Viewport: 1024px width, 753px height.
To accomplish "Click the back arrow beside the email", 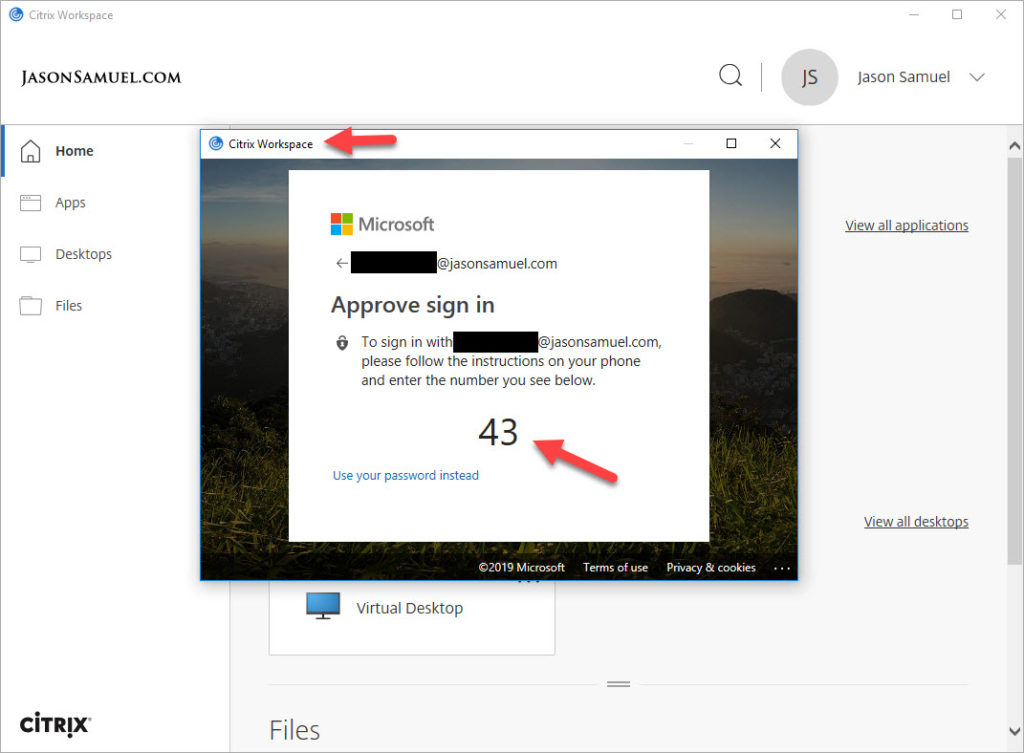I will [x=342, y=264].
